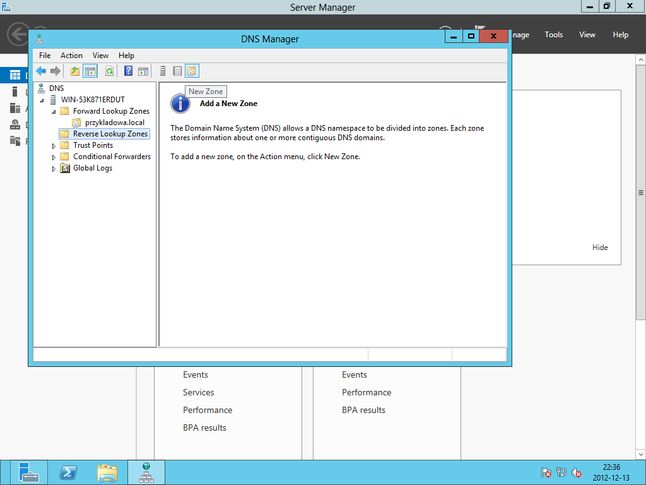Click the Up One Level folder icon
The width and height of the screenshot is (646, 485).
click(x=75, y=71)
